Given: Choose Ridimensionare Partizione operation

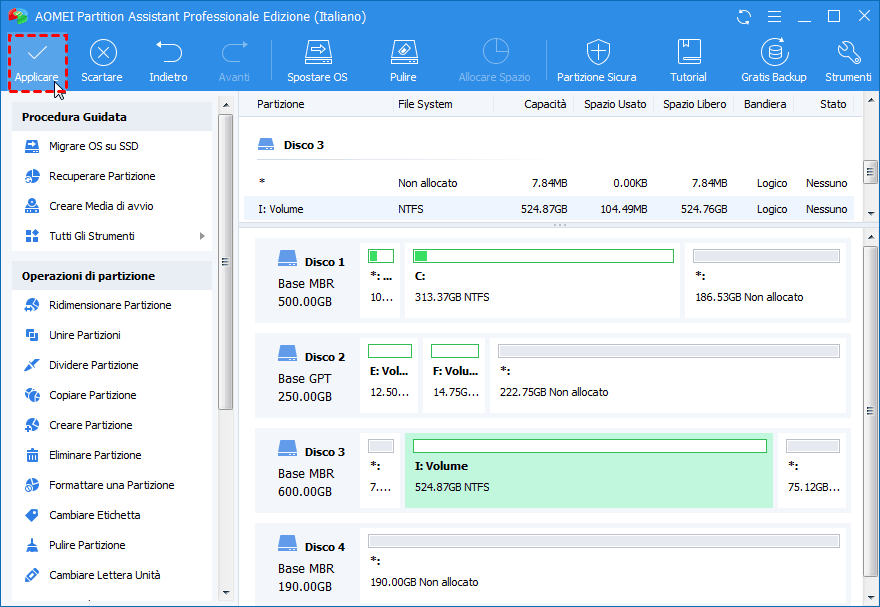Looking at the screenshot, I should tap(110, 305).
